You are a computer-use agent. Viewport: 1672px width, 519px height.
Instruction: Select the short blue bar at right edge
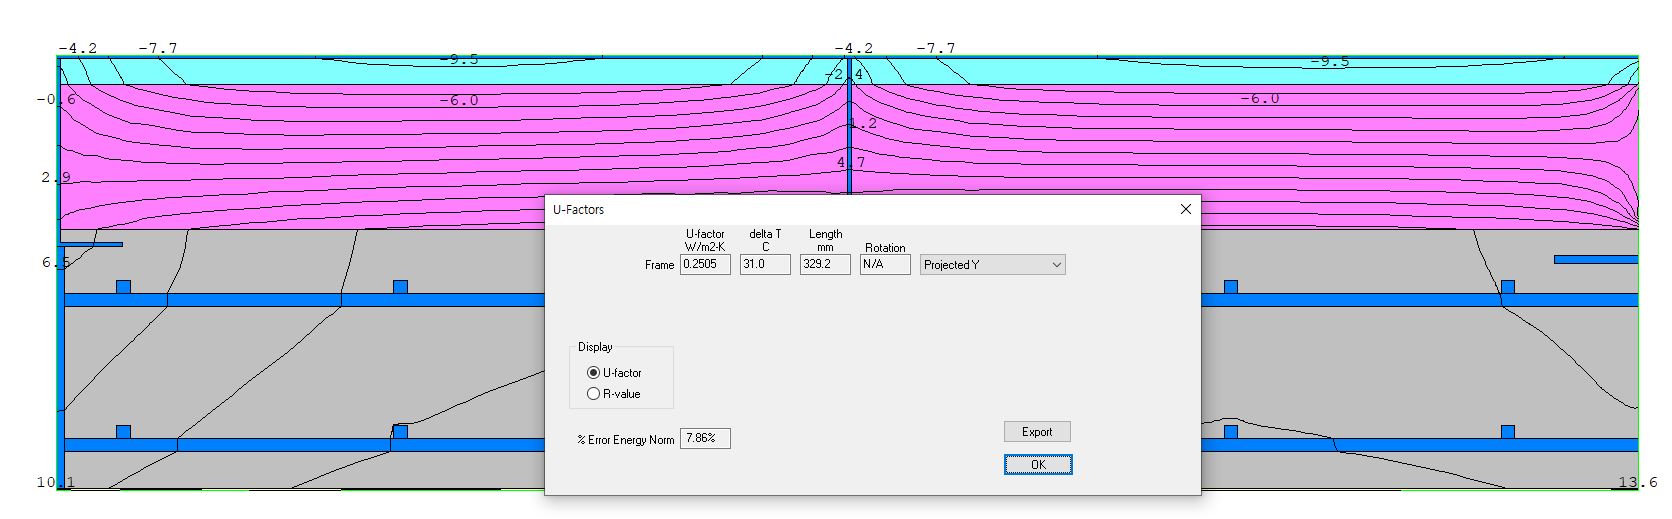[1595, 260]
